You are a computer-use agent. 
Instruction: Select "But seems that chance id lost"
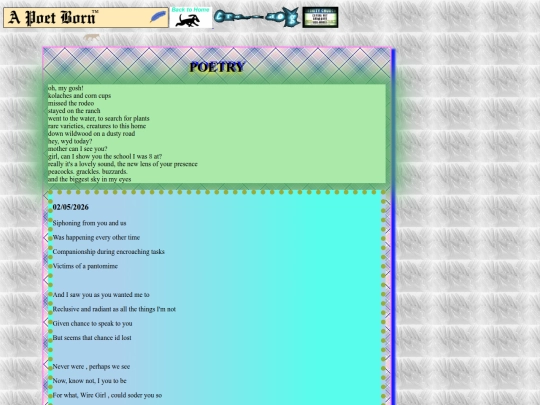click(92, 338)
